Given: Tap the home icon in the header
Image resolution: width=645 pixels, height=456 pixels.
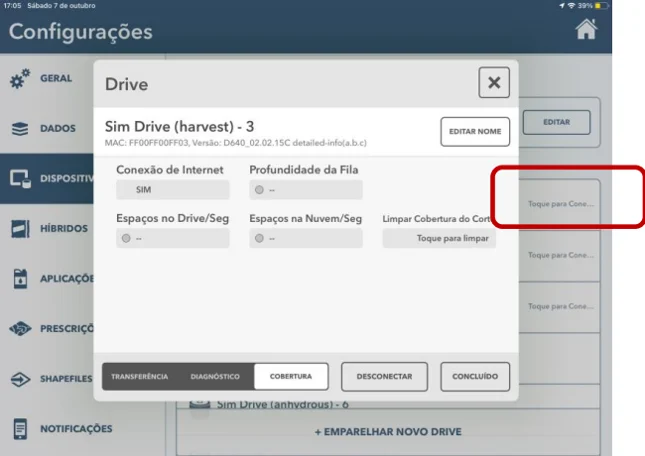Looking at the screenshot, I should tap(587, 30).
